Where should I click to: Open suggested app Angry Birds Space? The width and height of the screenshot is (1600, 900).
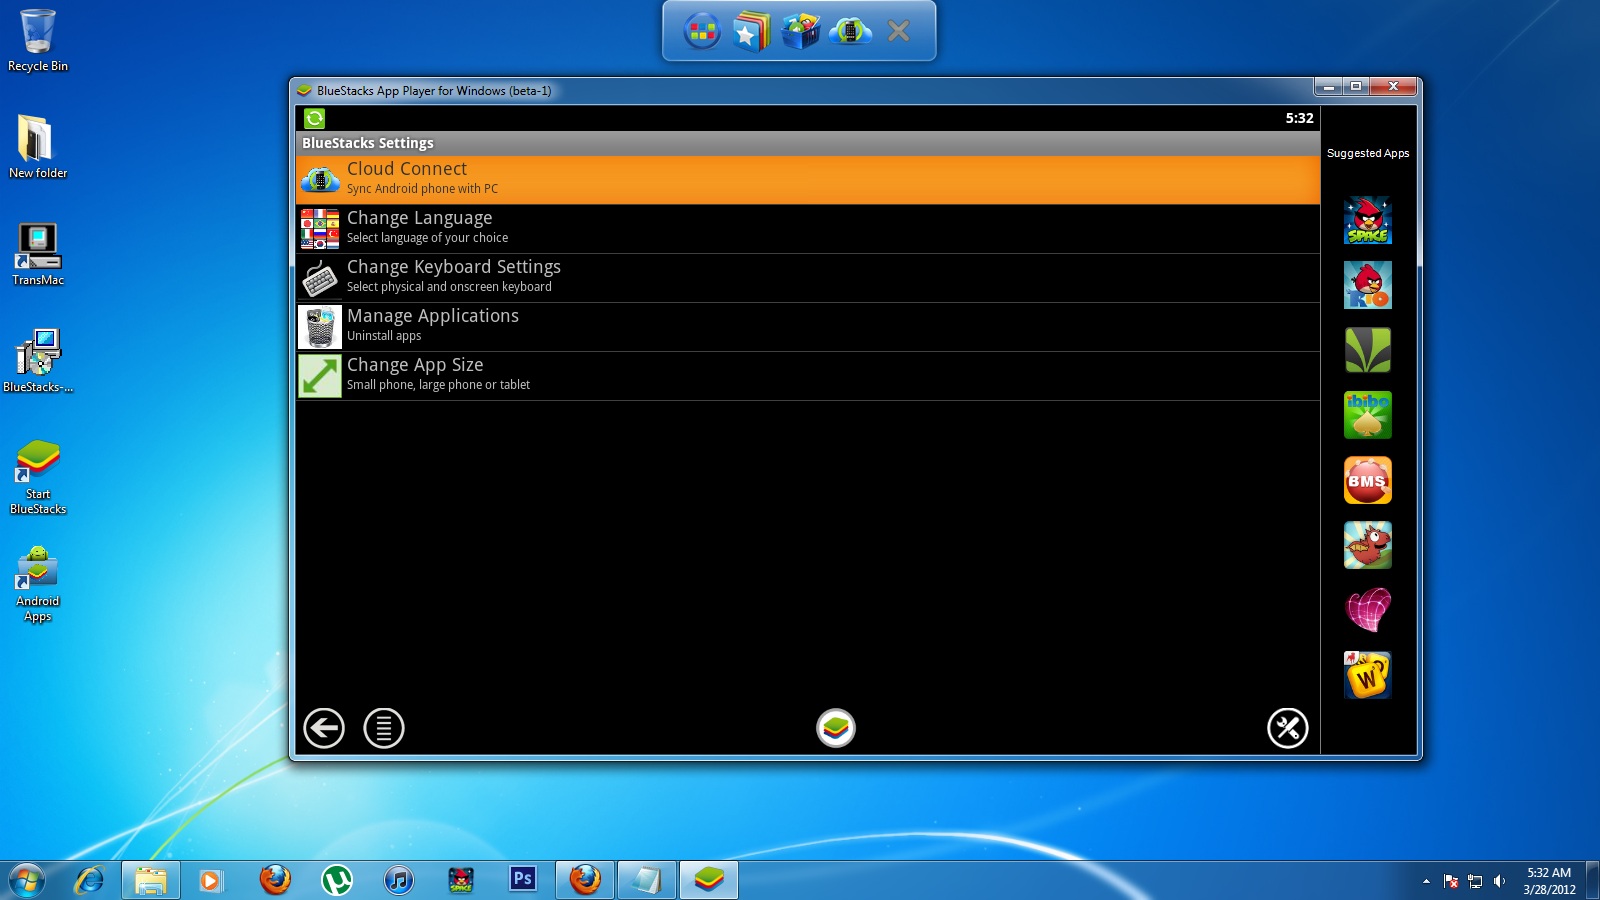(x=1368, y=220)
